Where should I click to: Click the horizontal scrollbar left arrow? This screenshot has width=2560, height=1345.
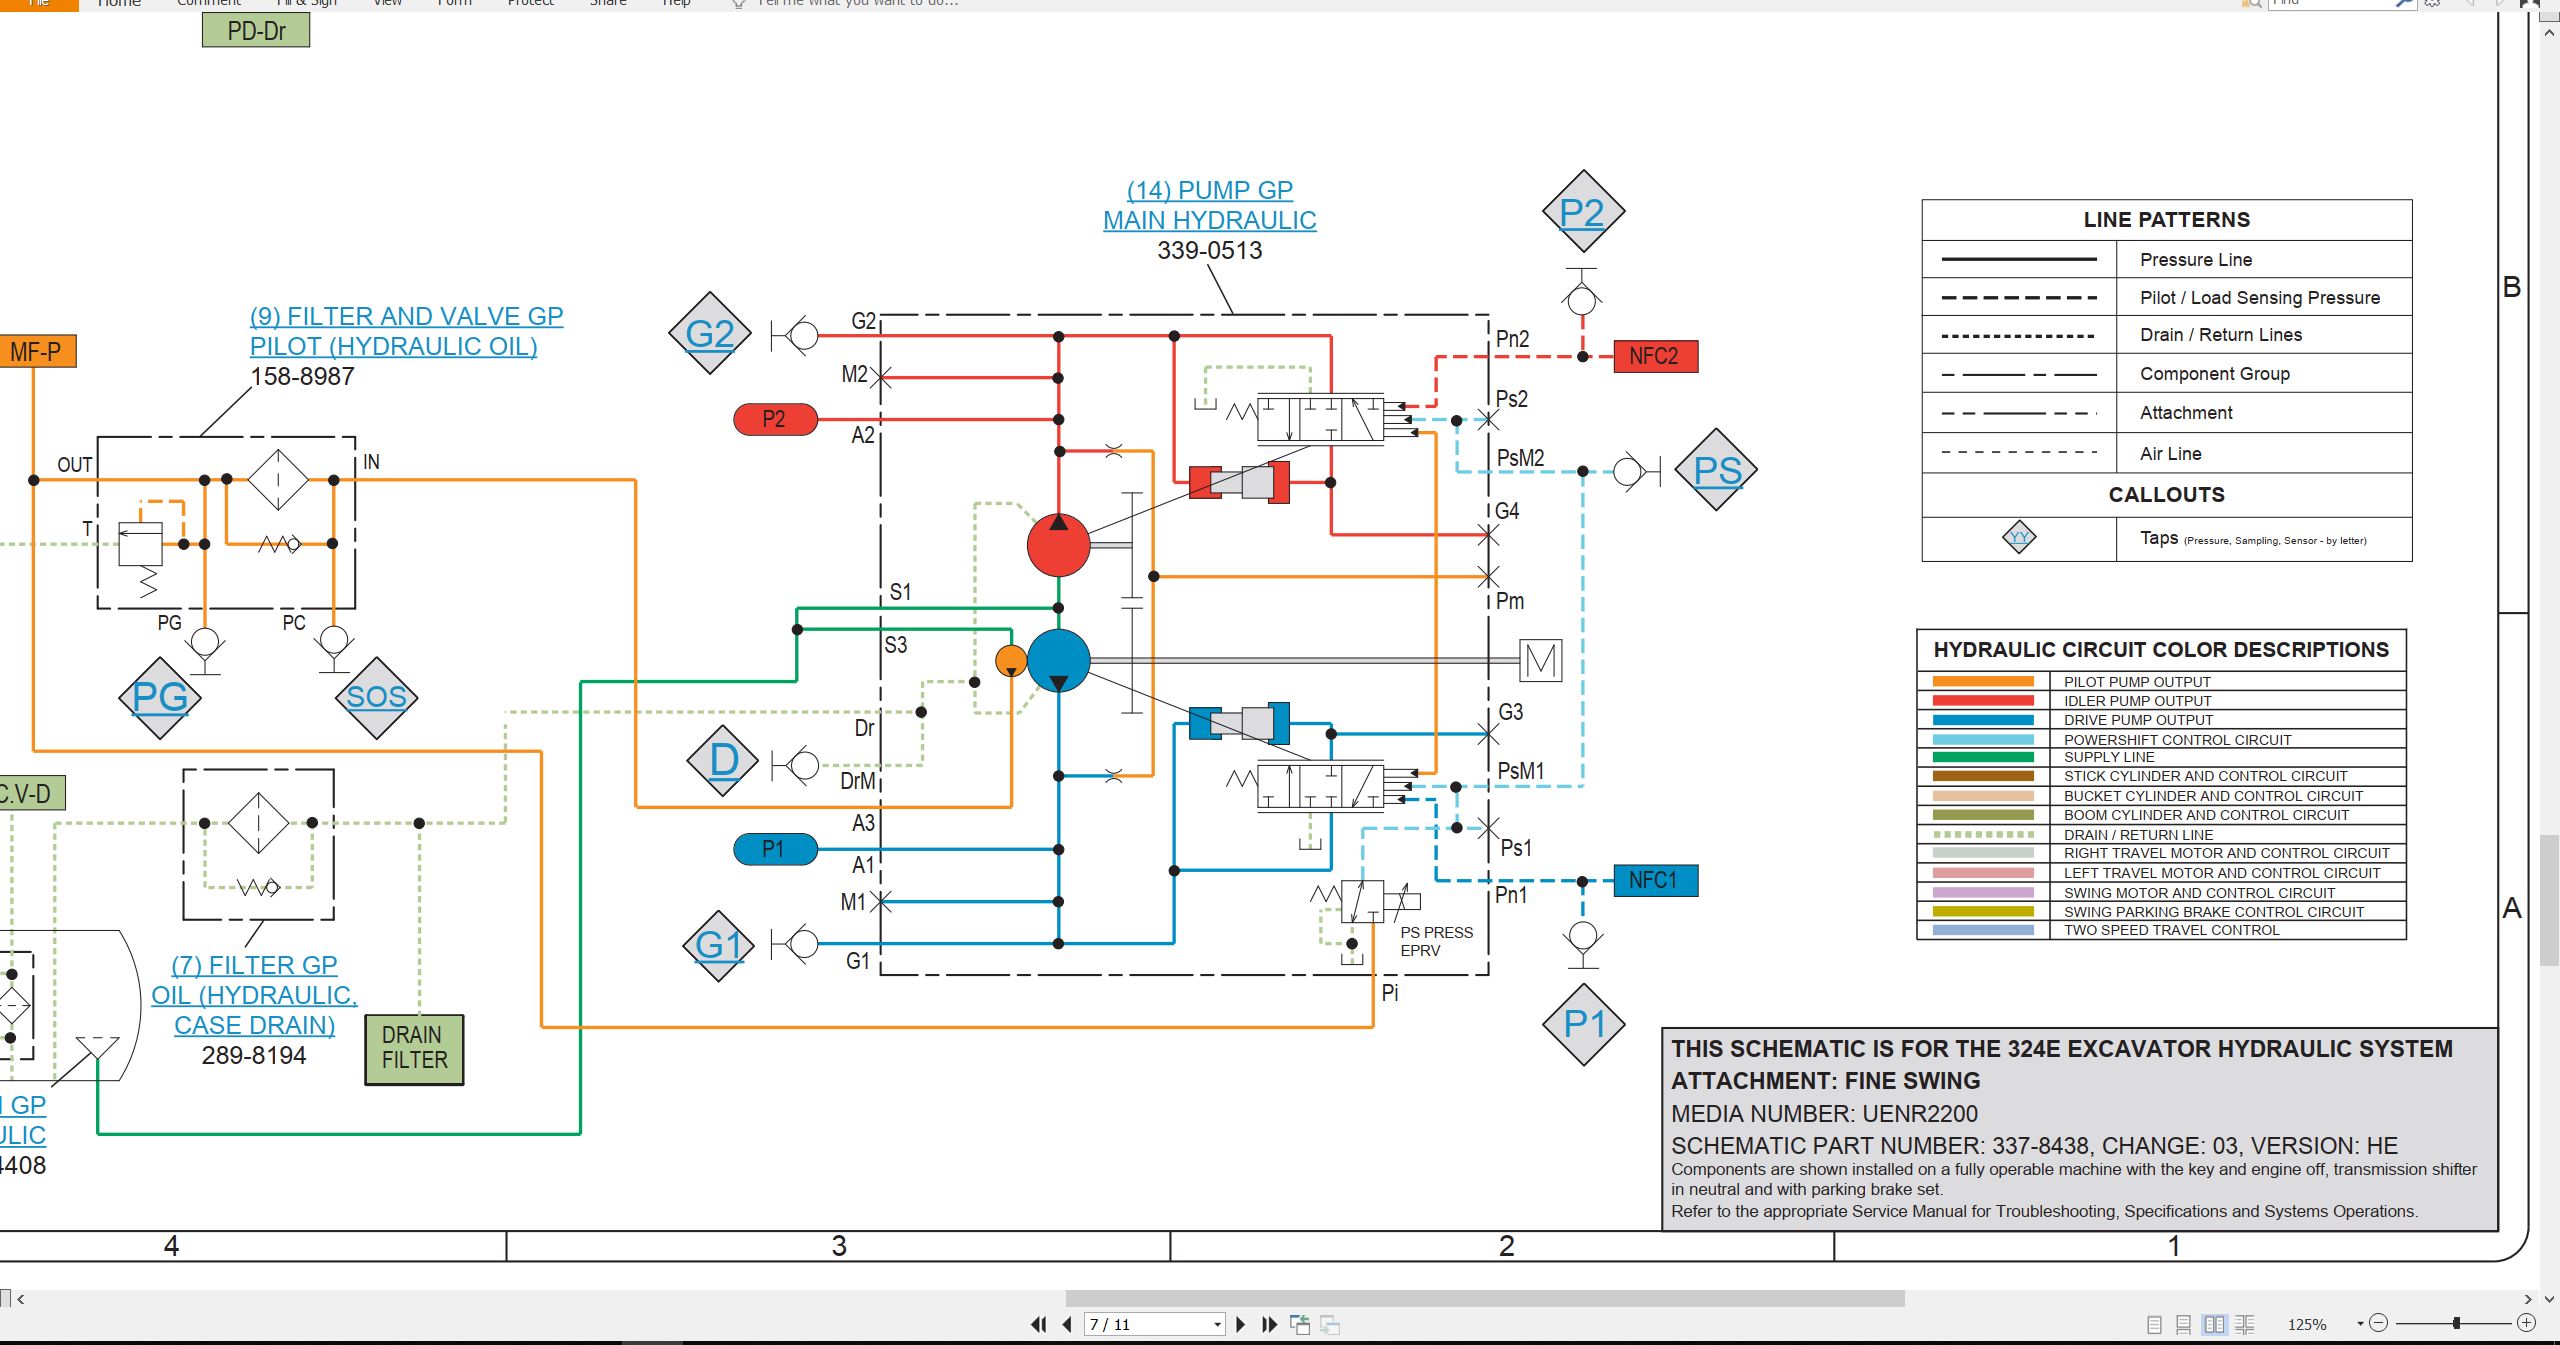tap(20, 1299)
